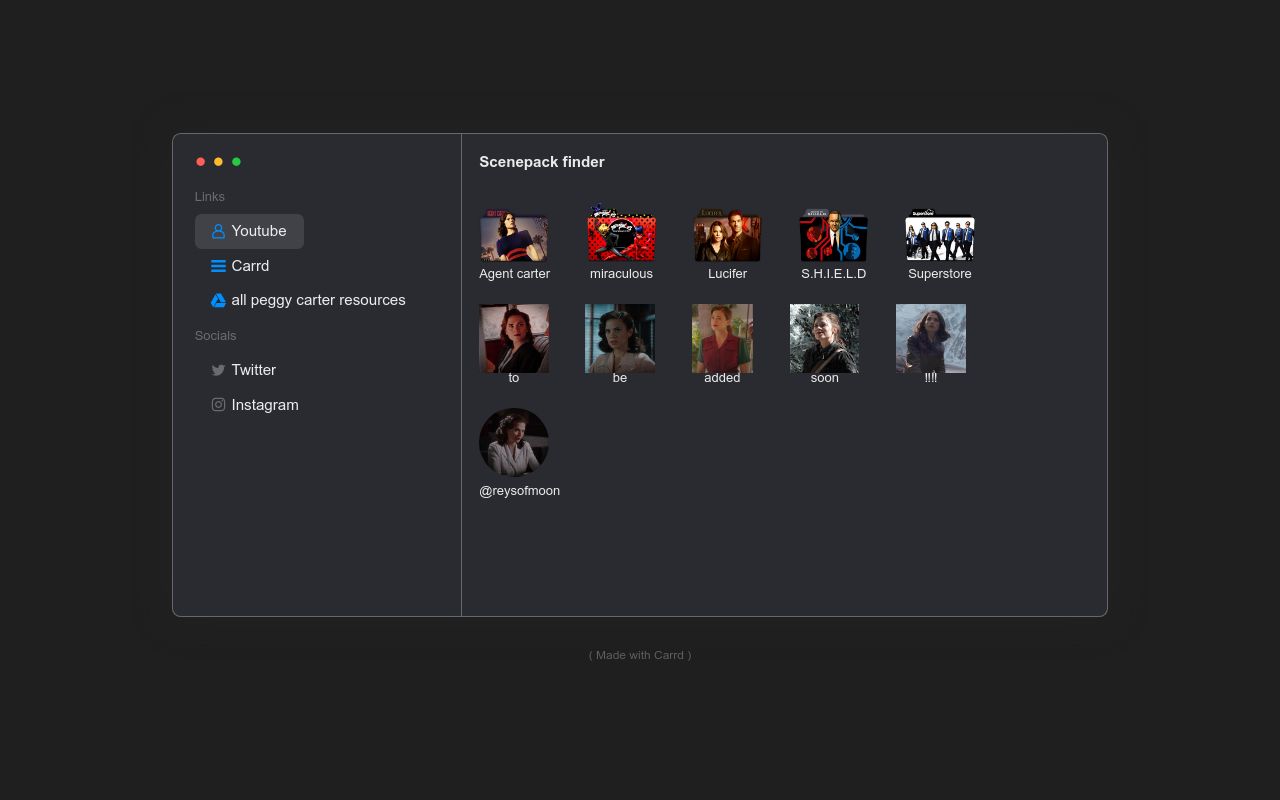The image size is (1280, 800).
Task: Click the red close window dot
Action: point(201,162)
